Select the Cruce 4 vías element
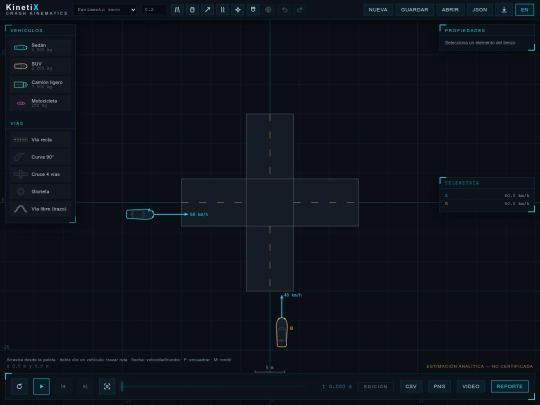This screenshot has height=405, width=540. [40, 174]
